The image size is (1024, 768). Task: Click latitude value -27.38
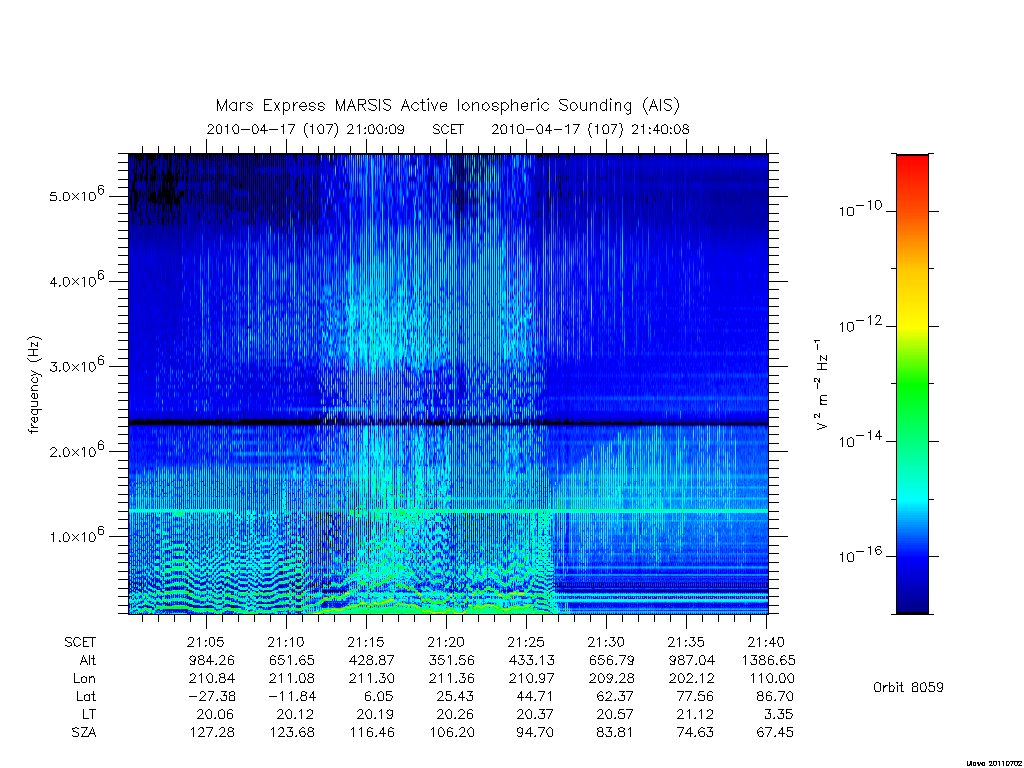tap(210, 696)
